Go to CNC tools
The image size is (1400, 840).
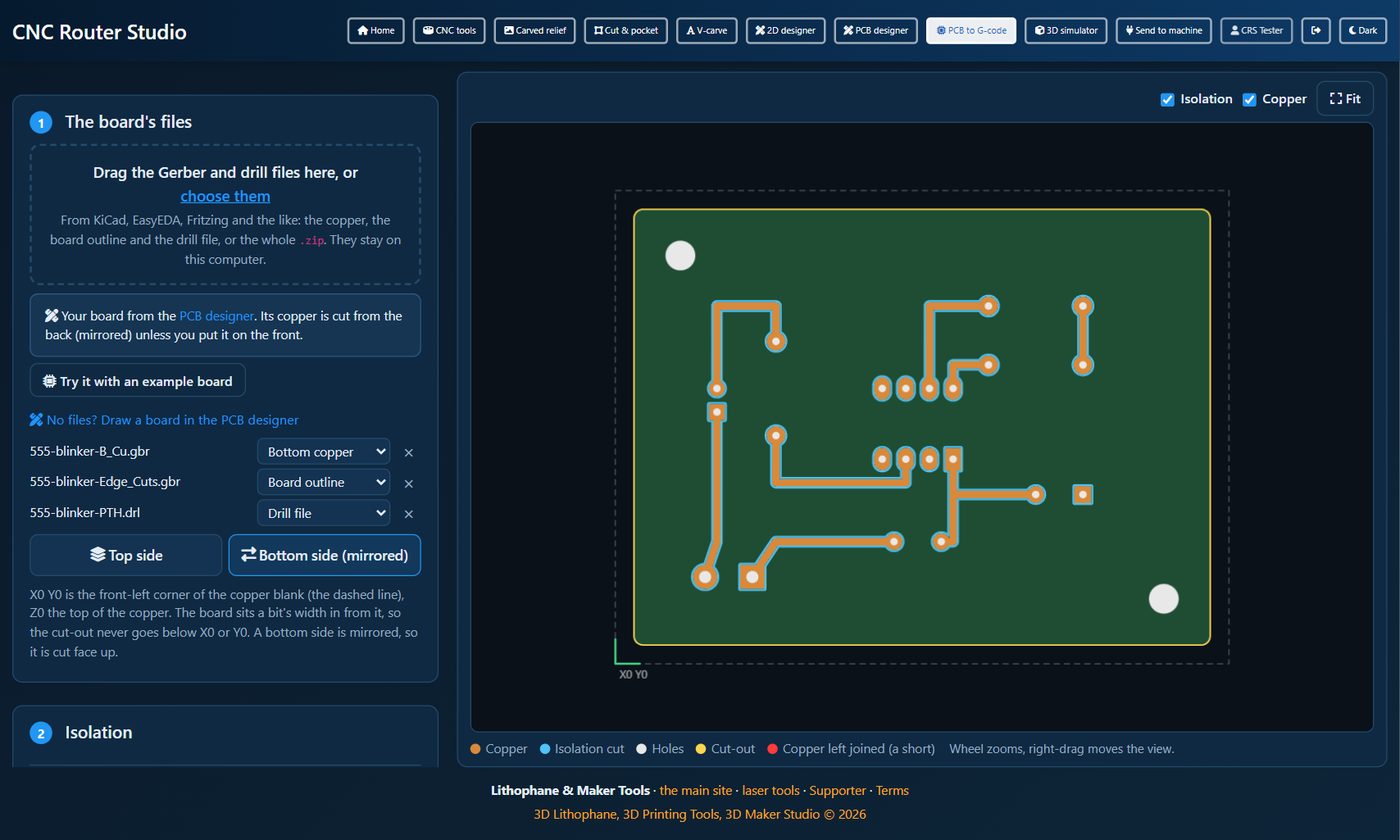(x=449, y=30)
